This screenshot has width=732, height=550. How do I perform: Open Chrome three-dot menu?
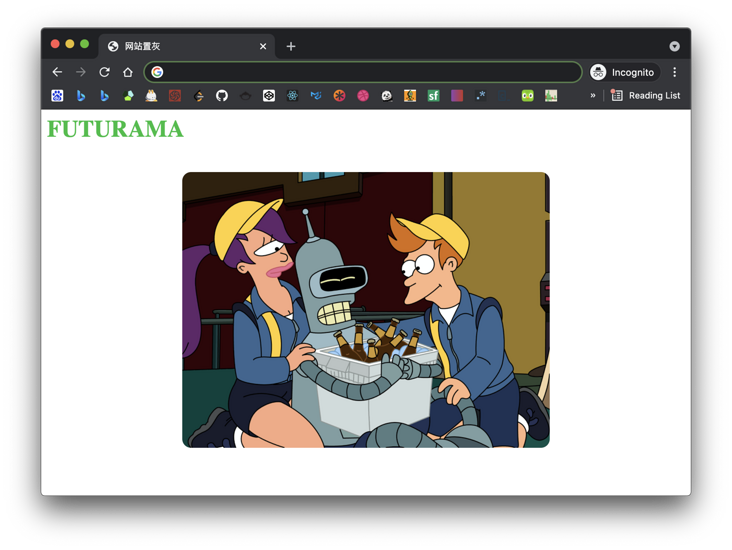(675, 72)
